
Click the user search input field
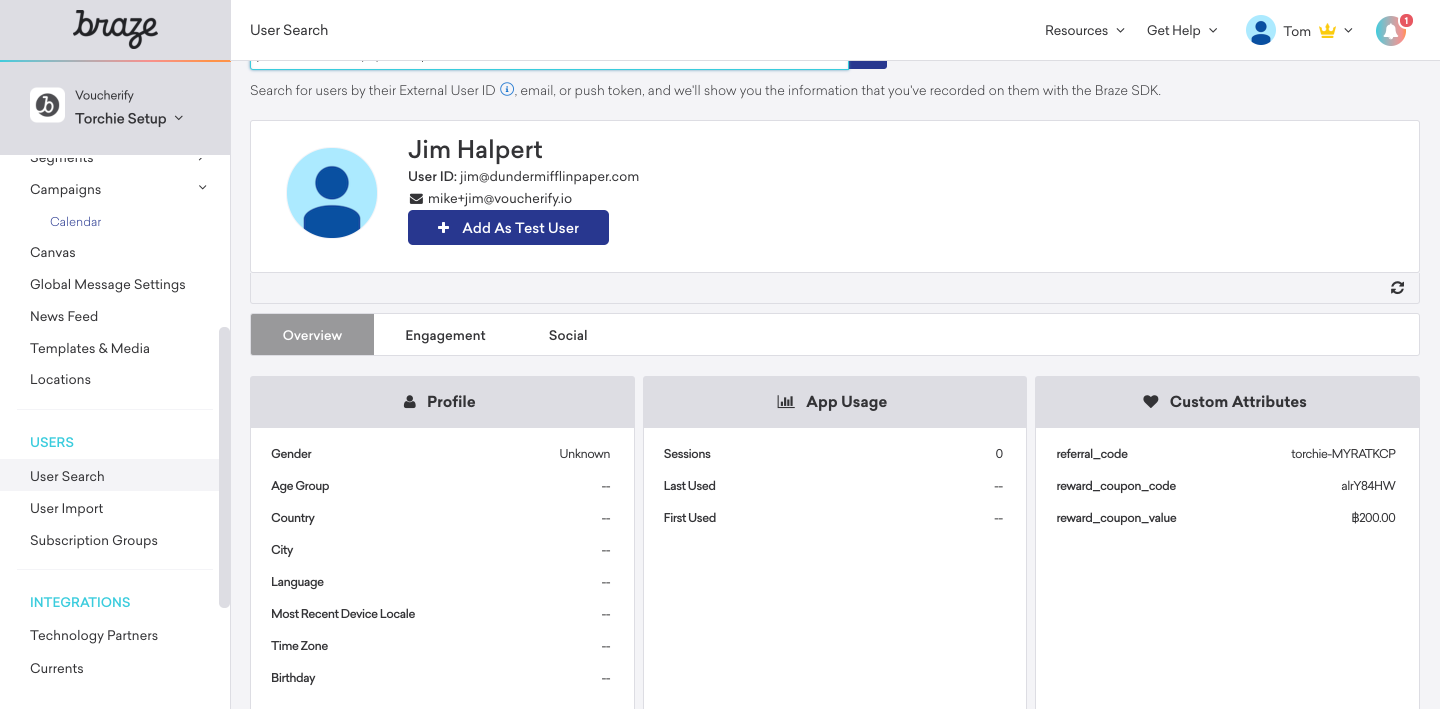pos(549,64)
